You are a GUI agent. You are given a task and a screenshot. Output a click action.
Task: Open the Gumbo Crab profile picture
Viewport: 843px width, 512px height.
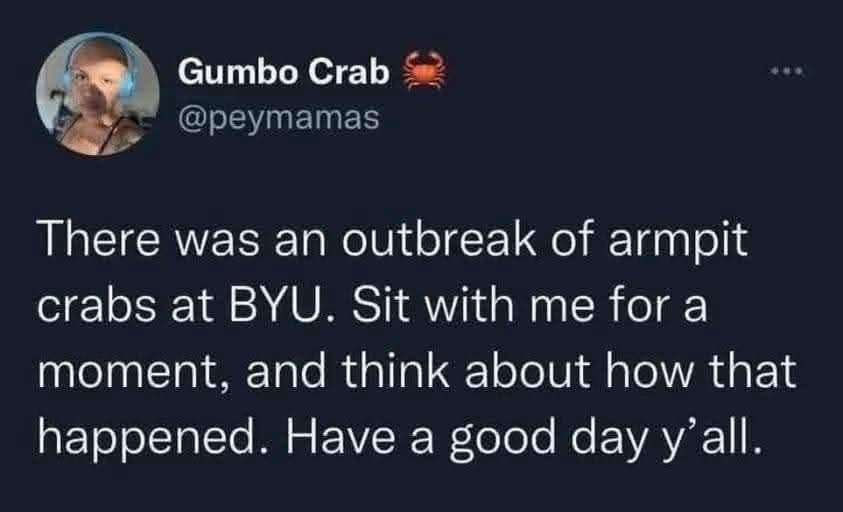(98, 93)
